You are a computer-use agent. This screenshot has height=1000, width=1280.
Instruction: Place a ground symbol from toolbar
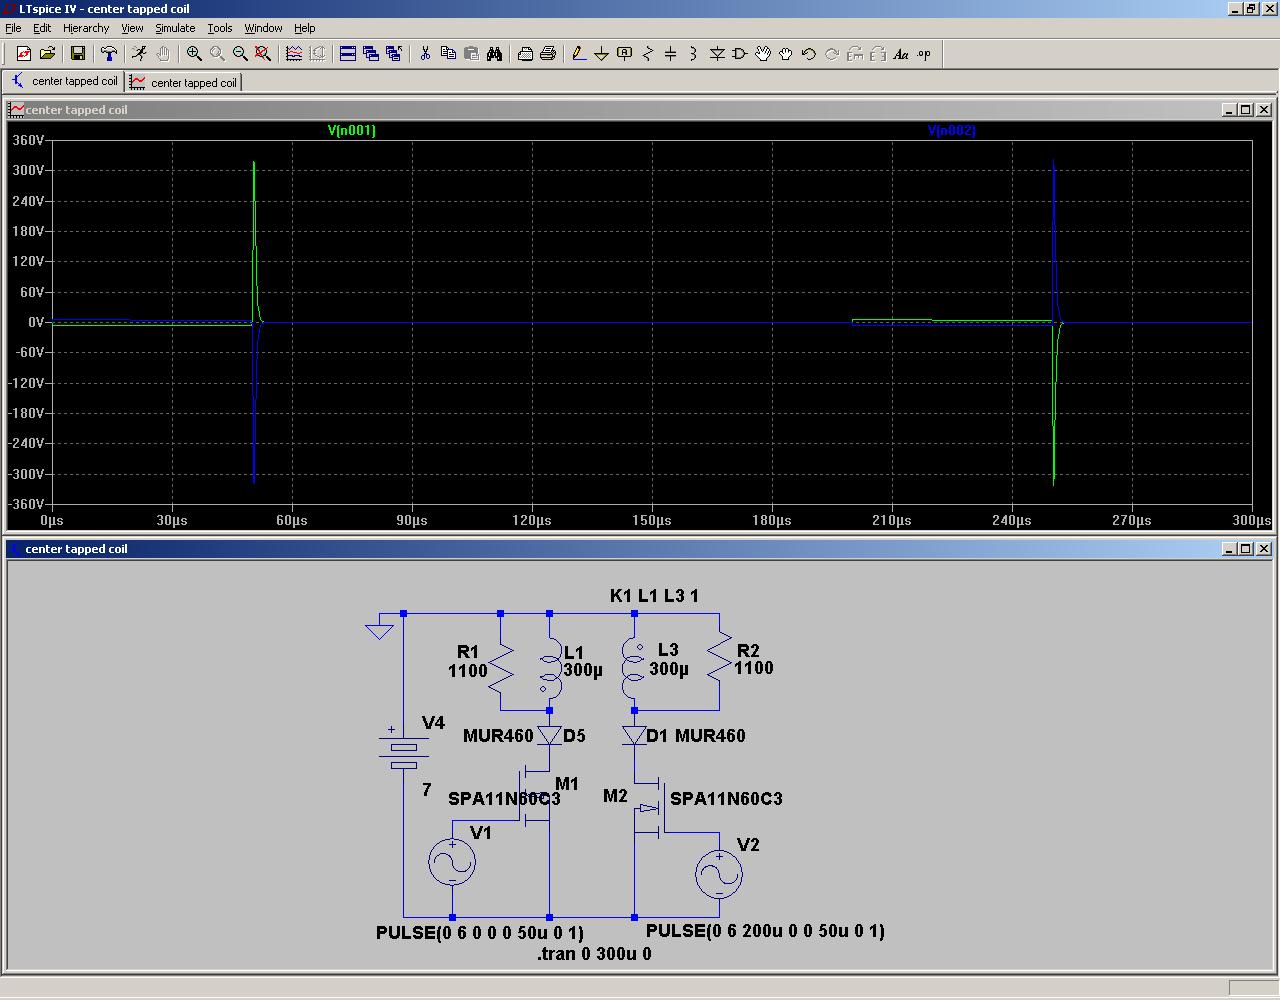point(601,54)
